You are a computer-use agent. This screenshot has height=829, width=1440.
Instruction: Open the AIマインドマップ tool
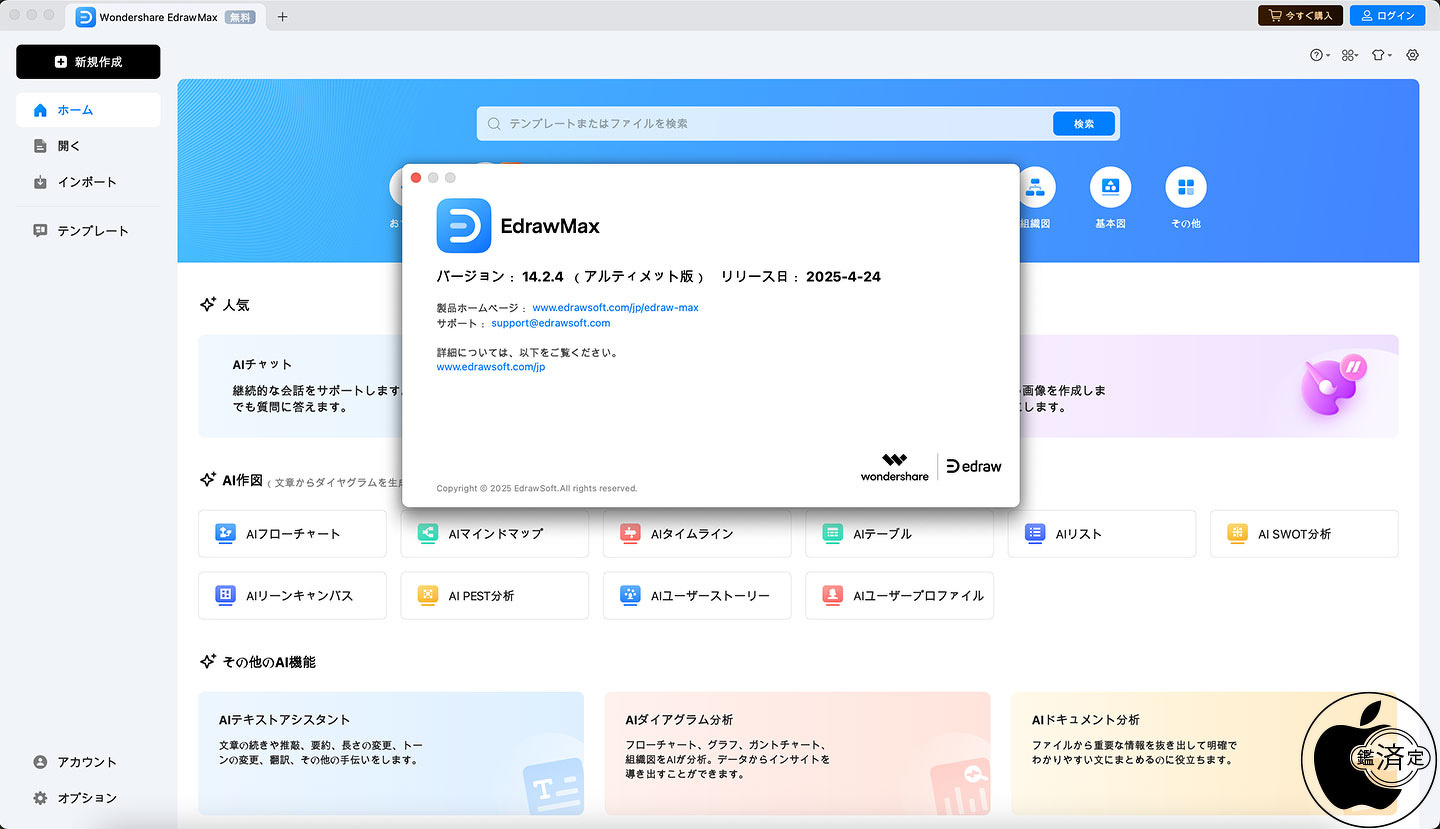point(494,534)
